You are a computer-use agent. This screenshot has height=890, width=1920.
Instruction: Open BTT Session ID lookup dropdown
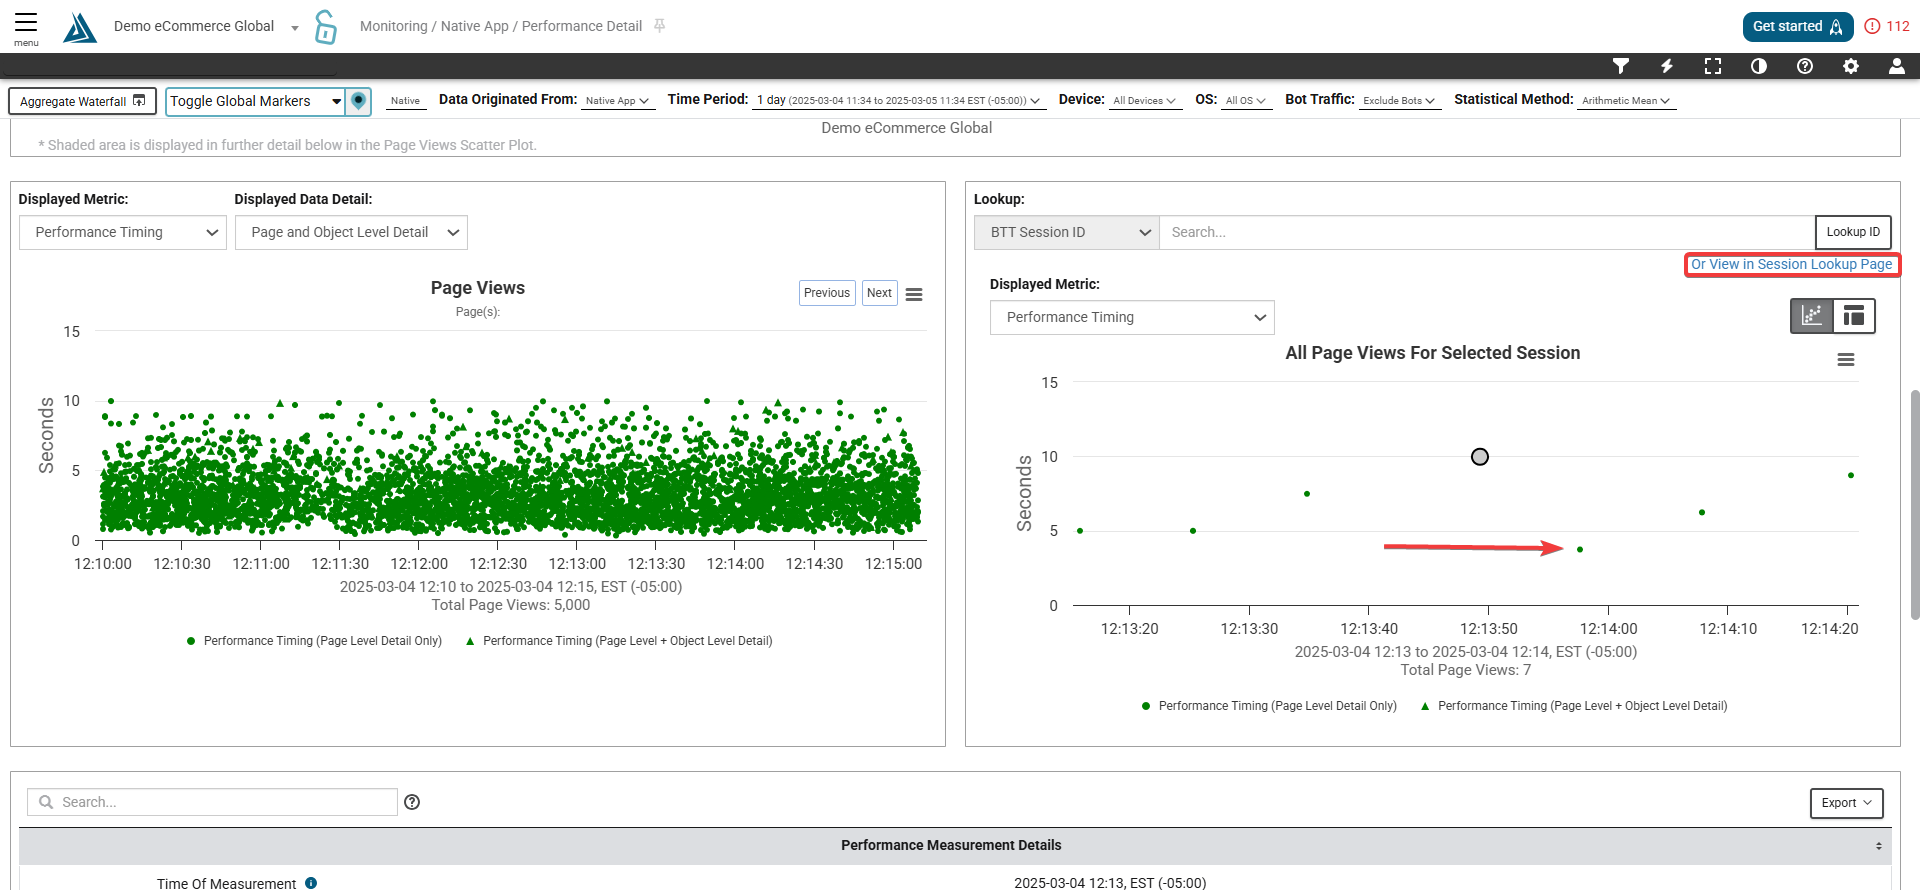coord(1067,233)
